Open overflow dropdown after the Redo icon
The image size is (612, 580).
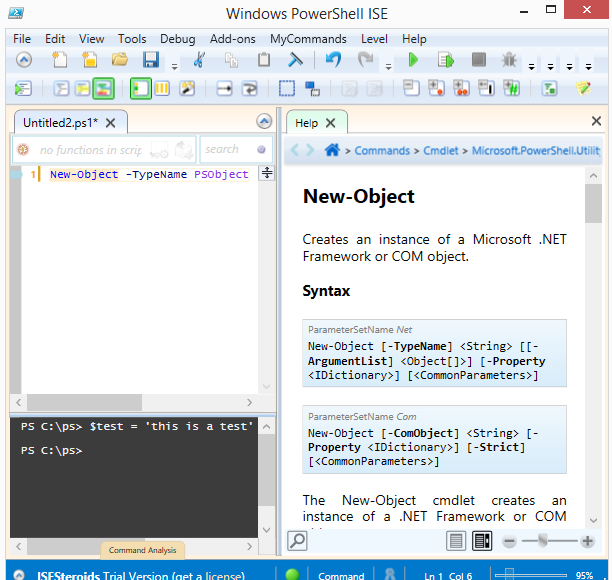[388, 67]
